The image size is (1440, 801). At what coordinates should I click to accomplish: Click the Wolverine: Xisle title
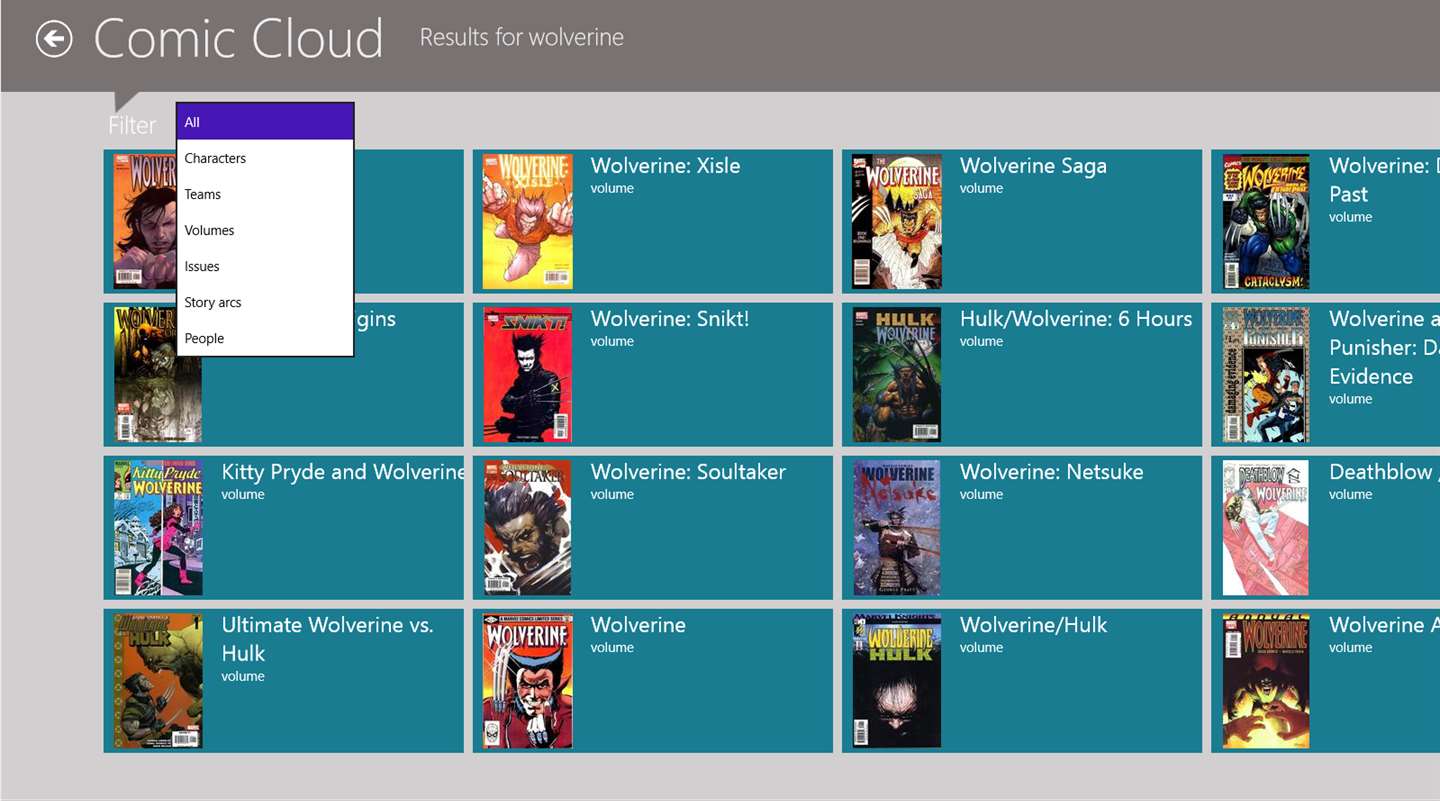(665, 166)
